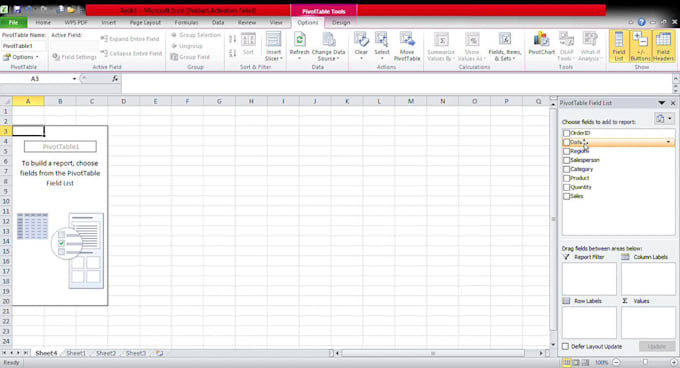Click the PivotTable Name input field
The height and width of the screenshot is (368, 680).
[x=23, y=46]
